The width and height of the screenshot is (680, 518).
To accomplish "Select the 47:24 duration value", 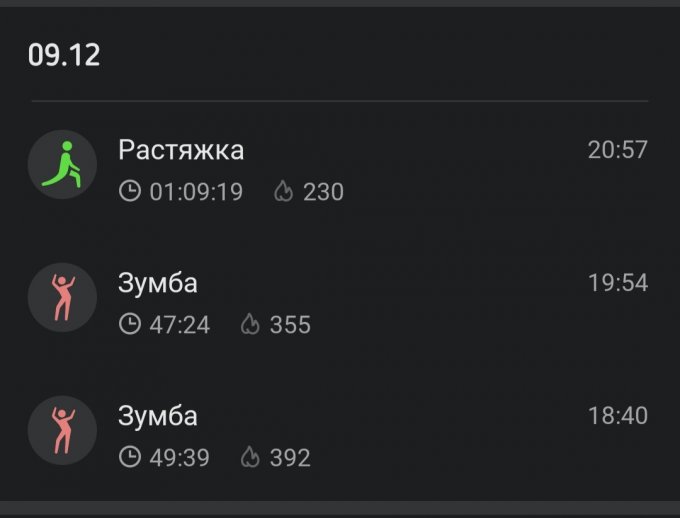I will 180,324.
